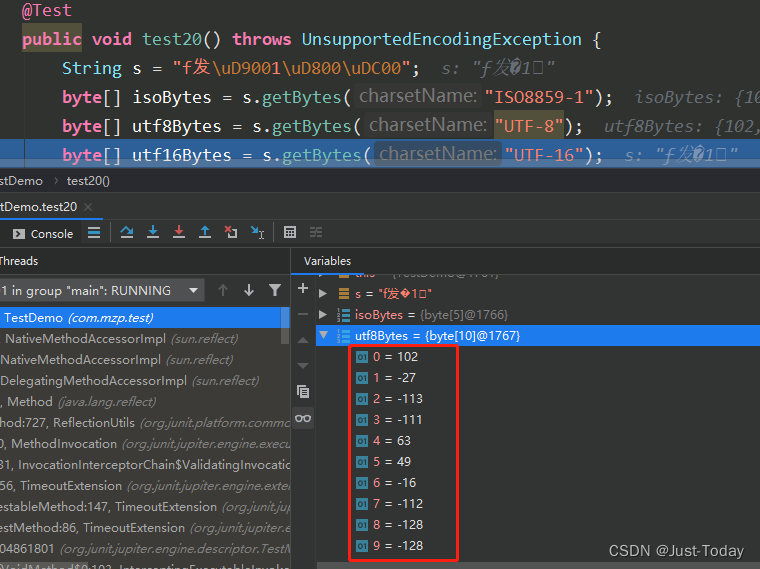Open the Evaluate Expression calculator icon
Image resolution: width=760 pixels, height=569 pixels.
pyautogui.click(x=290, y=232)
